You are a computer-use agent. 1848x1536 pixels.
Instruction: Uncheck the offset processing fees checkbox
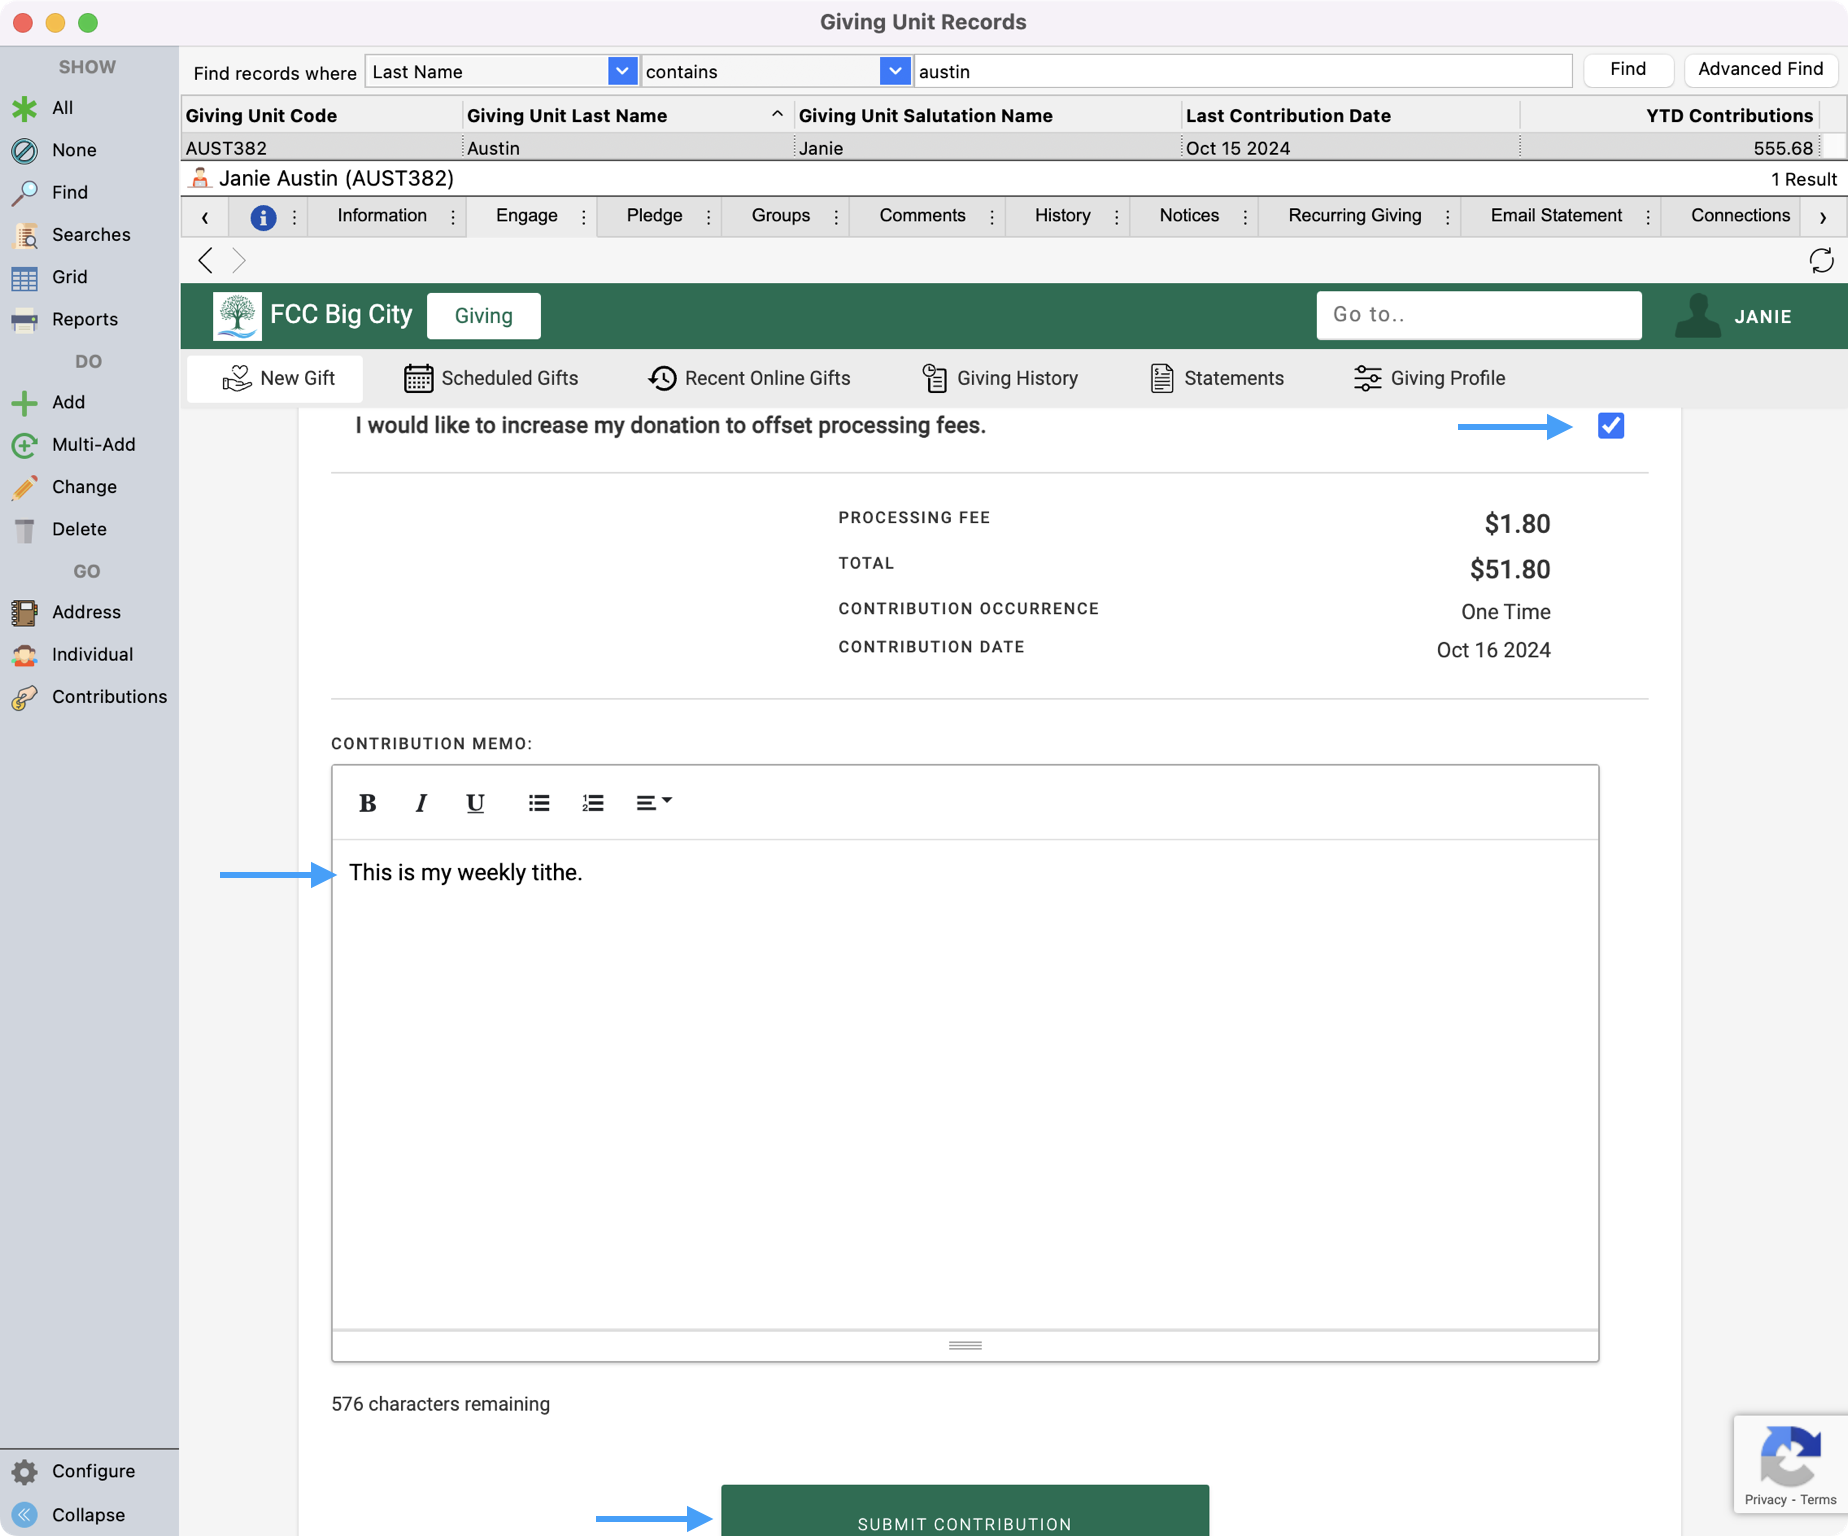pyautogui.click(x=1610, y=426)
